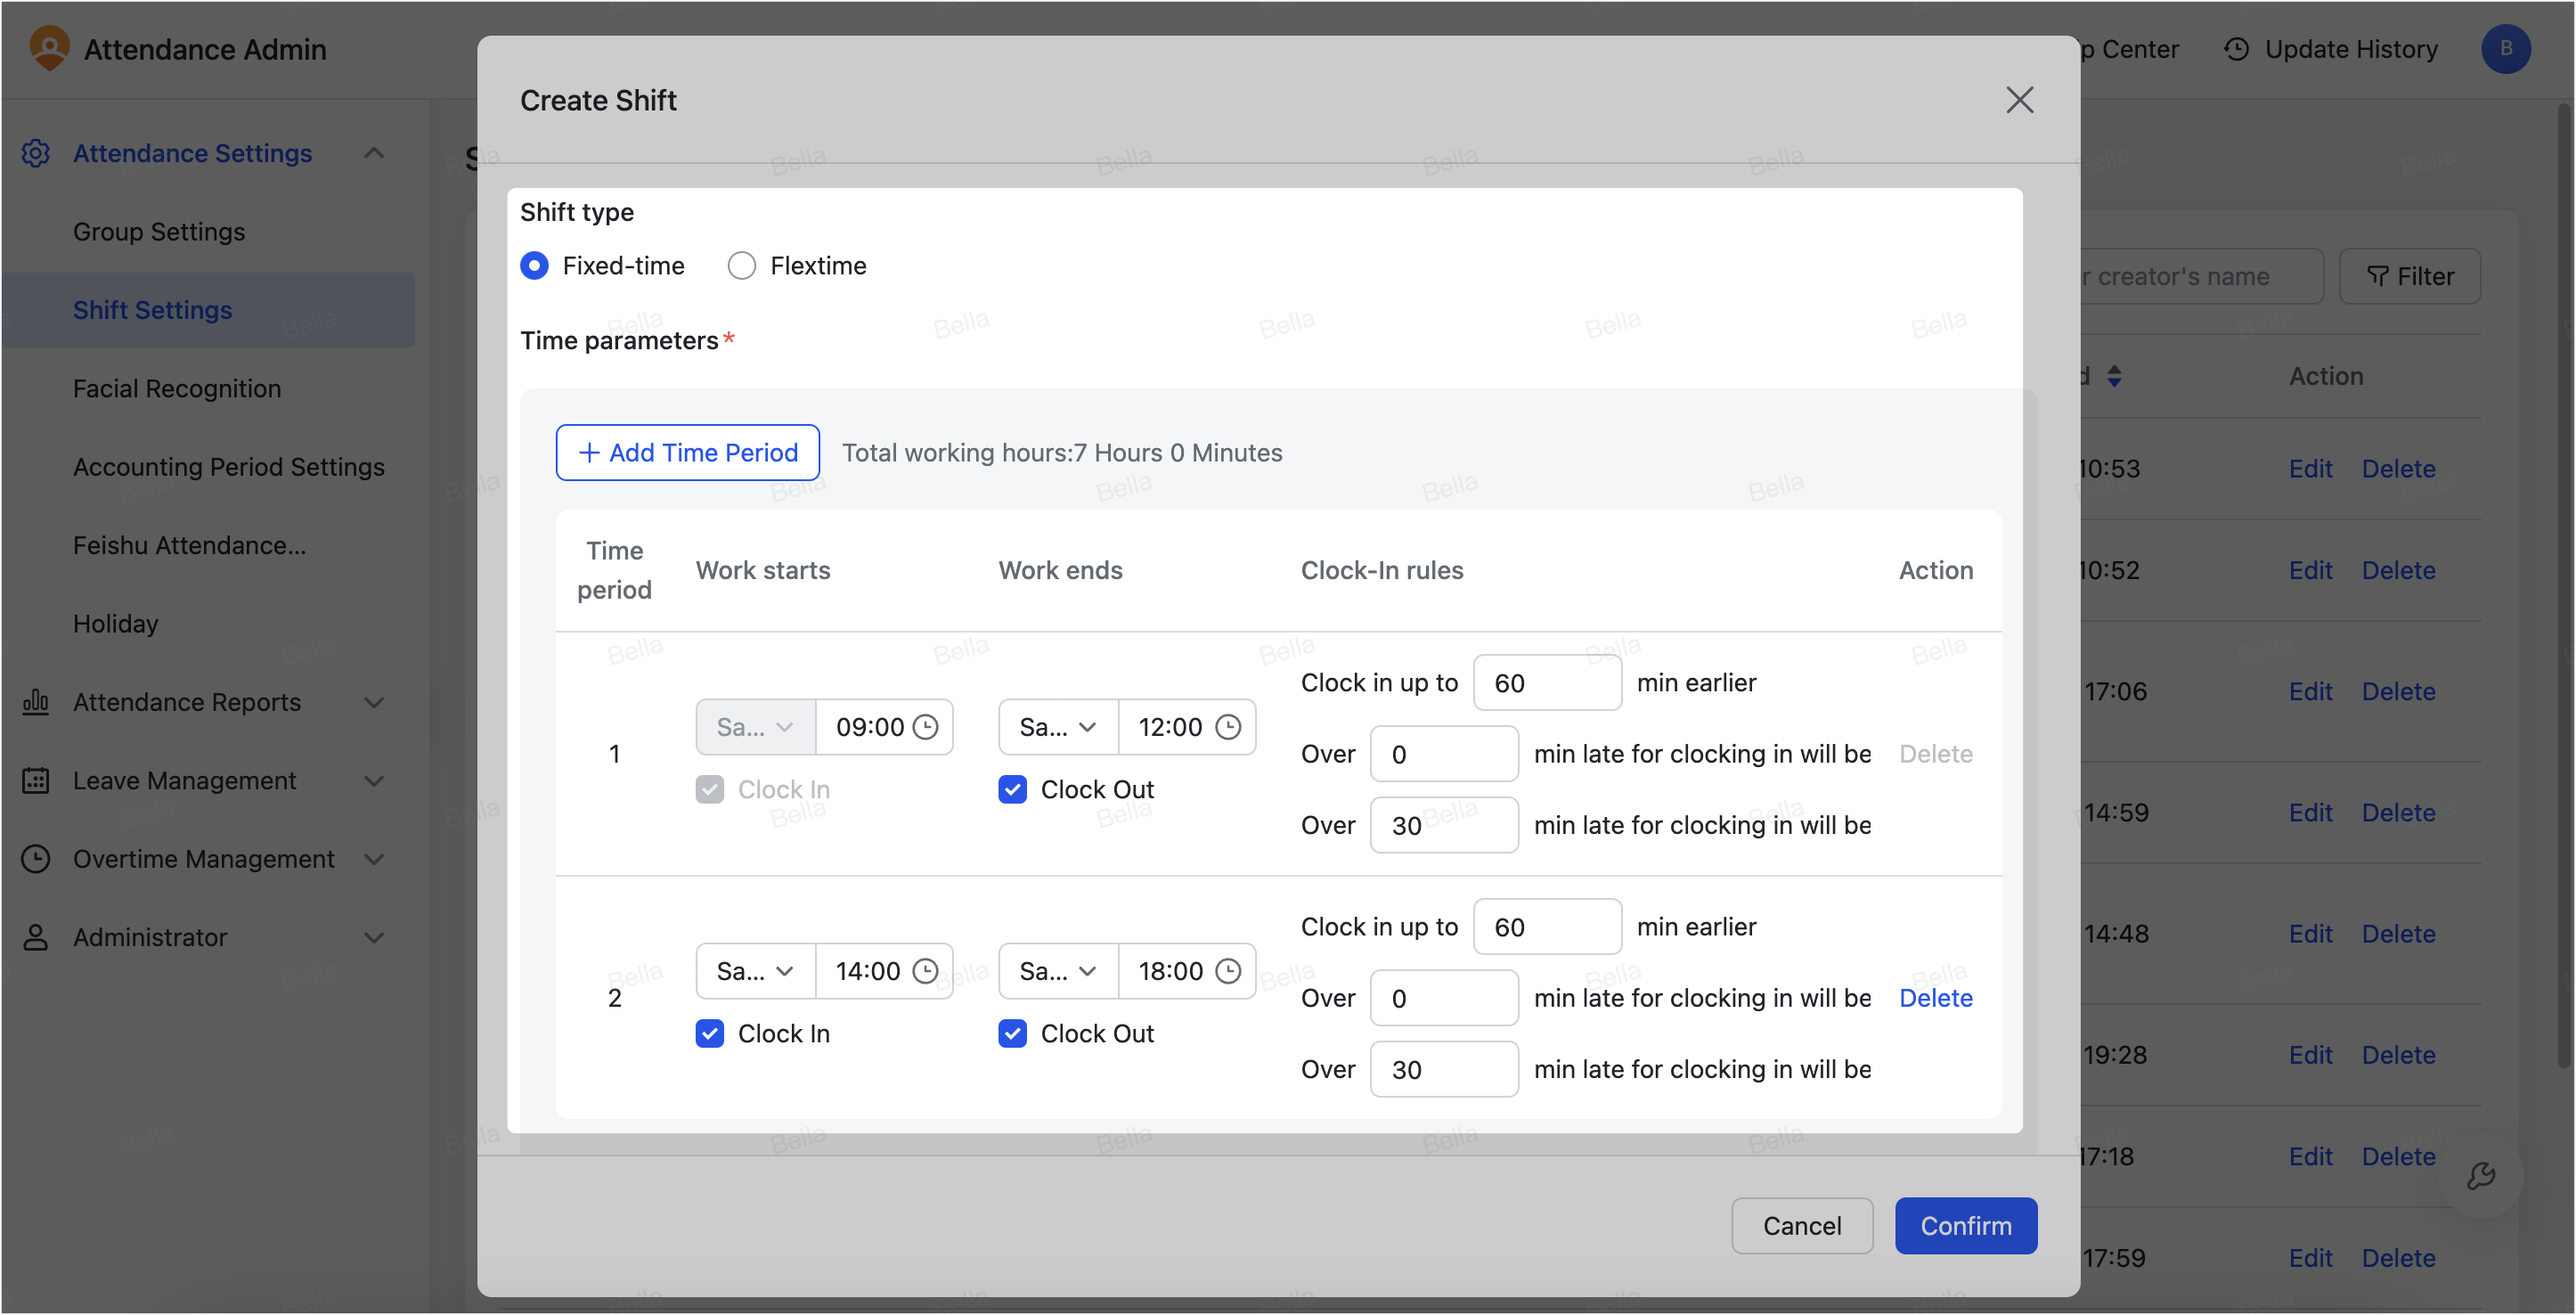
Task: Click the column sort arrows above Edit links
Action: tap(2115, 376)
